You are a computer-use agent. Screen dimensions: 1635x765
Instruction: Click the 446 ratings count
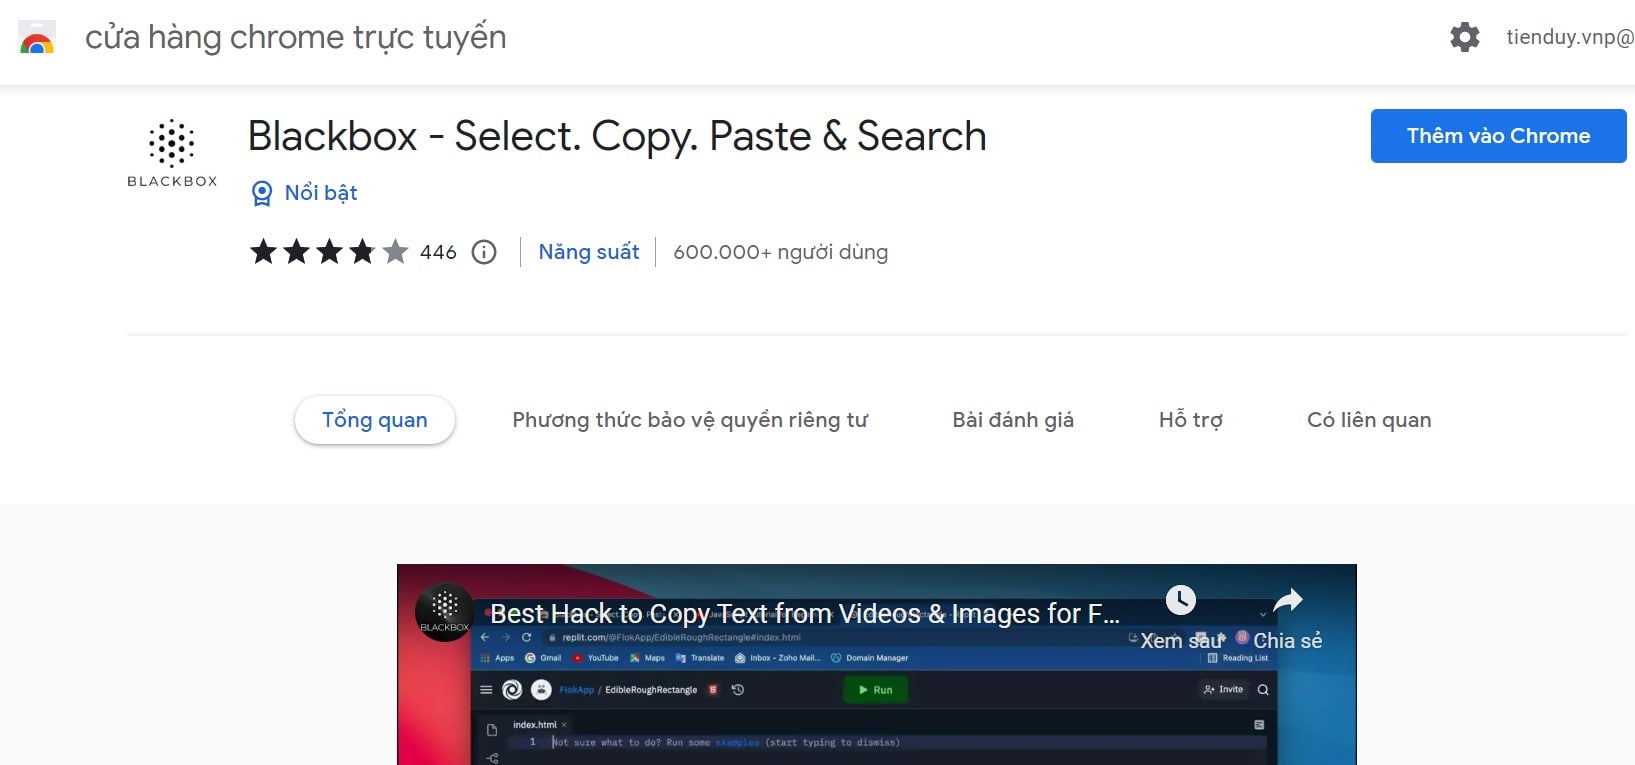coord(438,252)
